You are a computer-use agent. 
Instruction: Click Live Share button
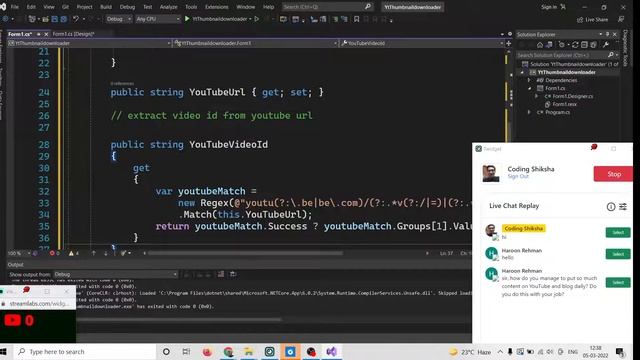[592, 19]
